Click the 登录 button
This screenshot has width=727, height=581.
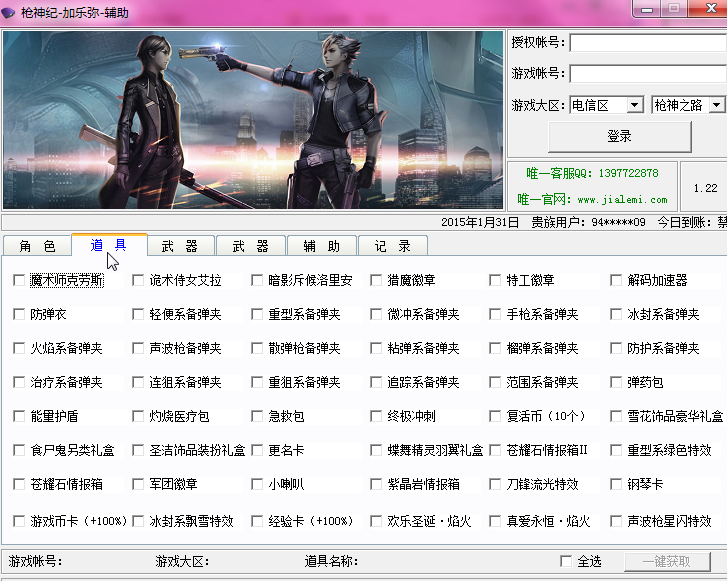point(619,137)
